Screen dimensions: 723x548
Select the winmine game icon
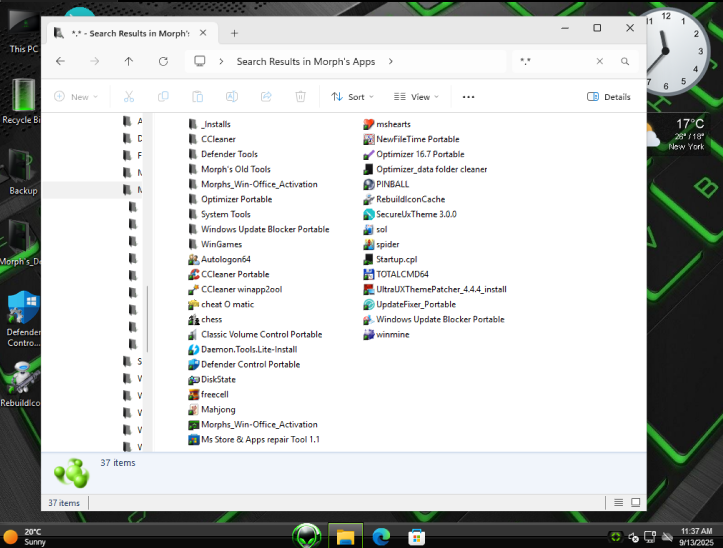tap(368, 334)
